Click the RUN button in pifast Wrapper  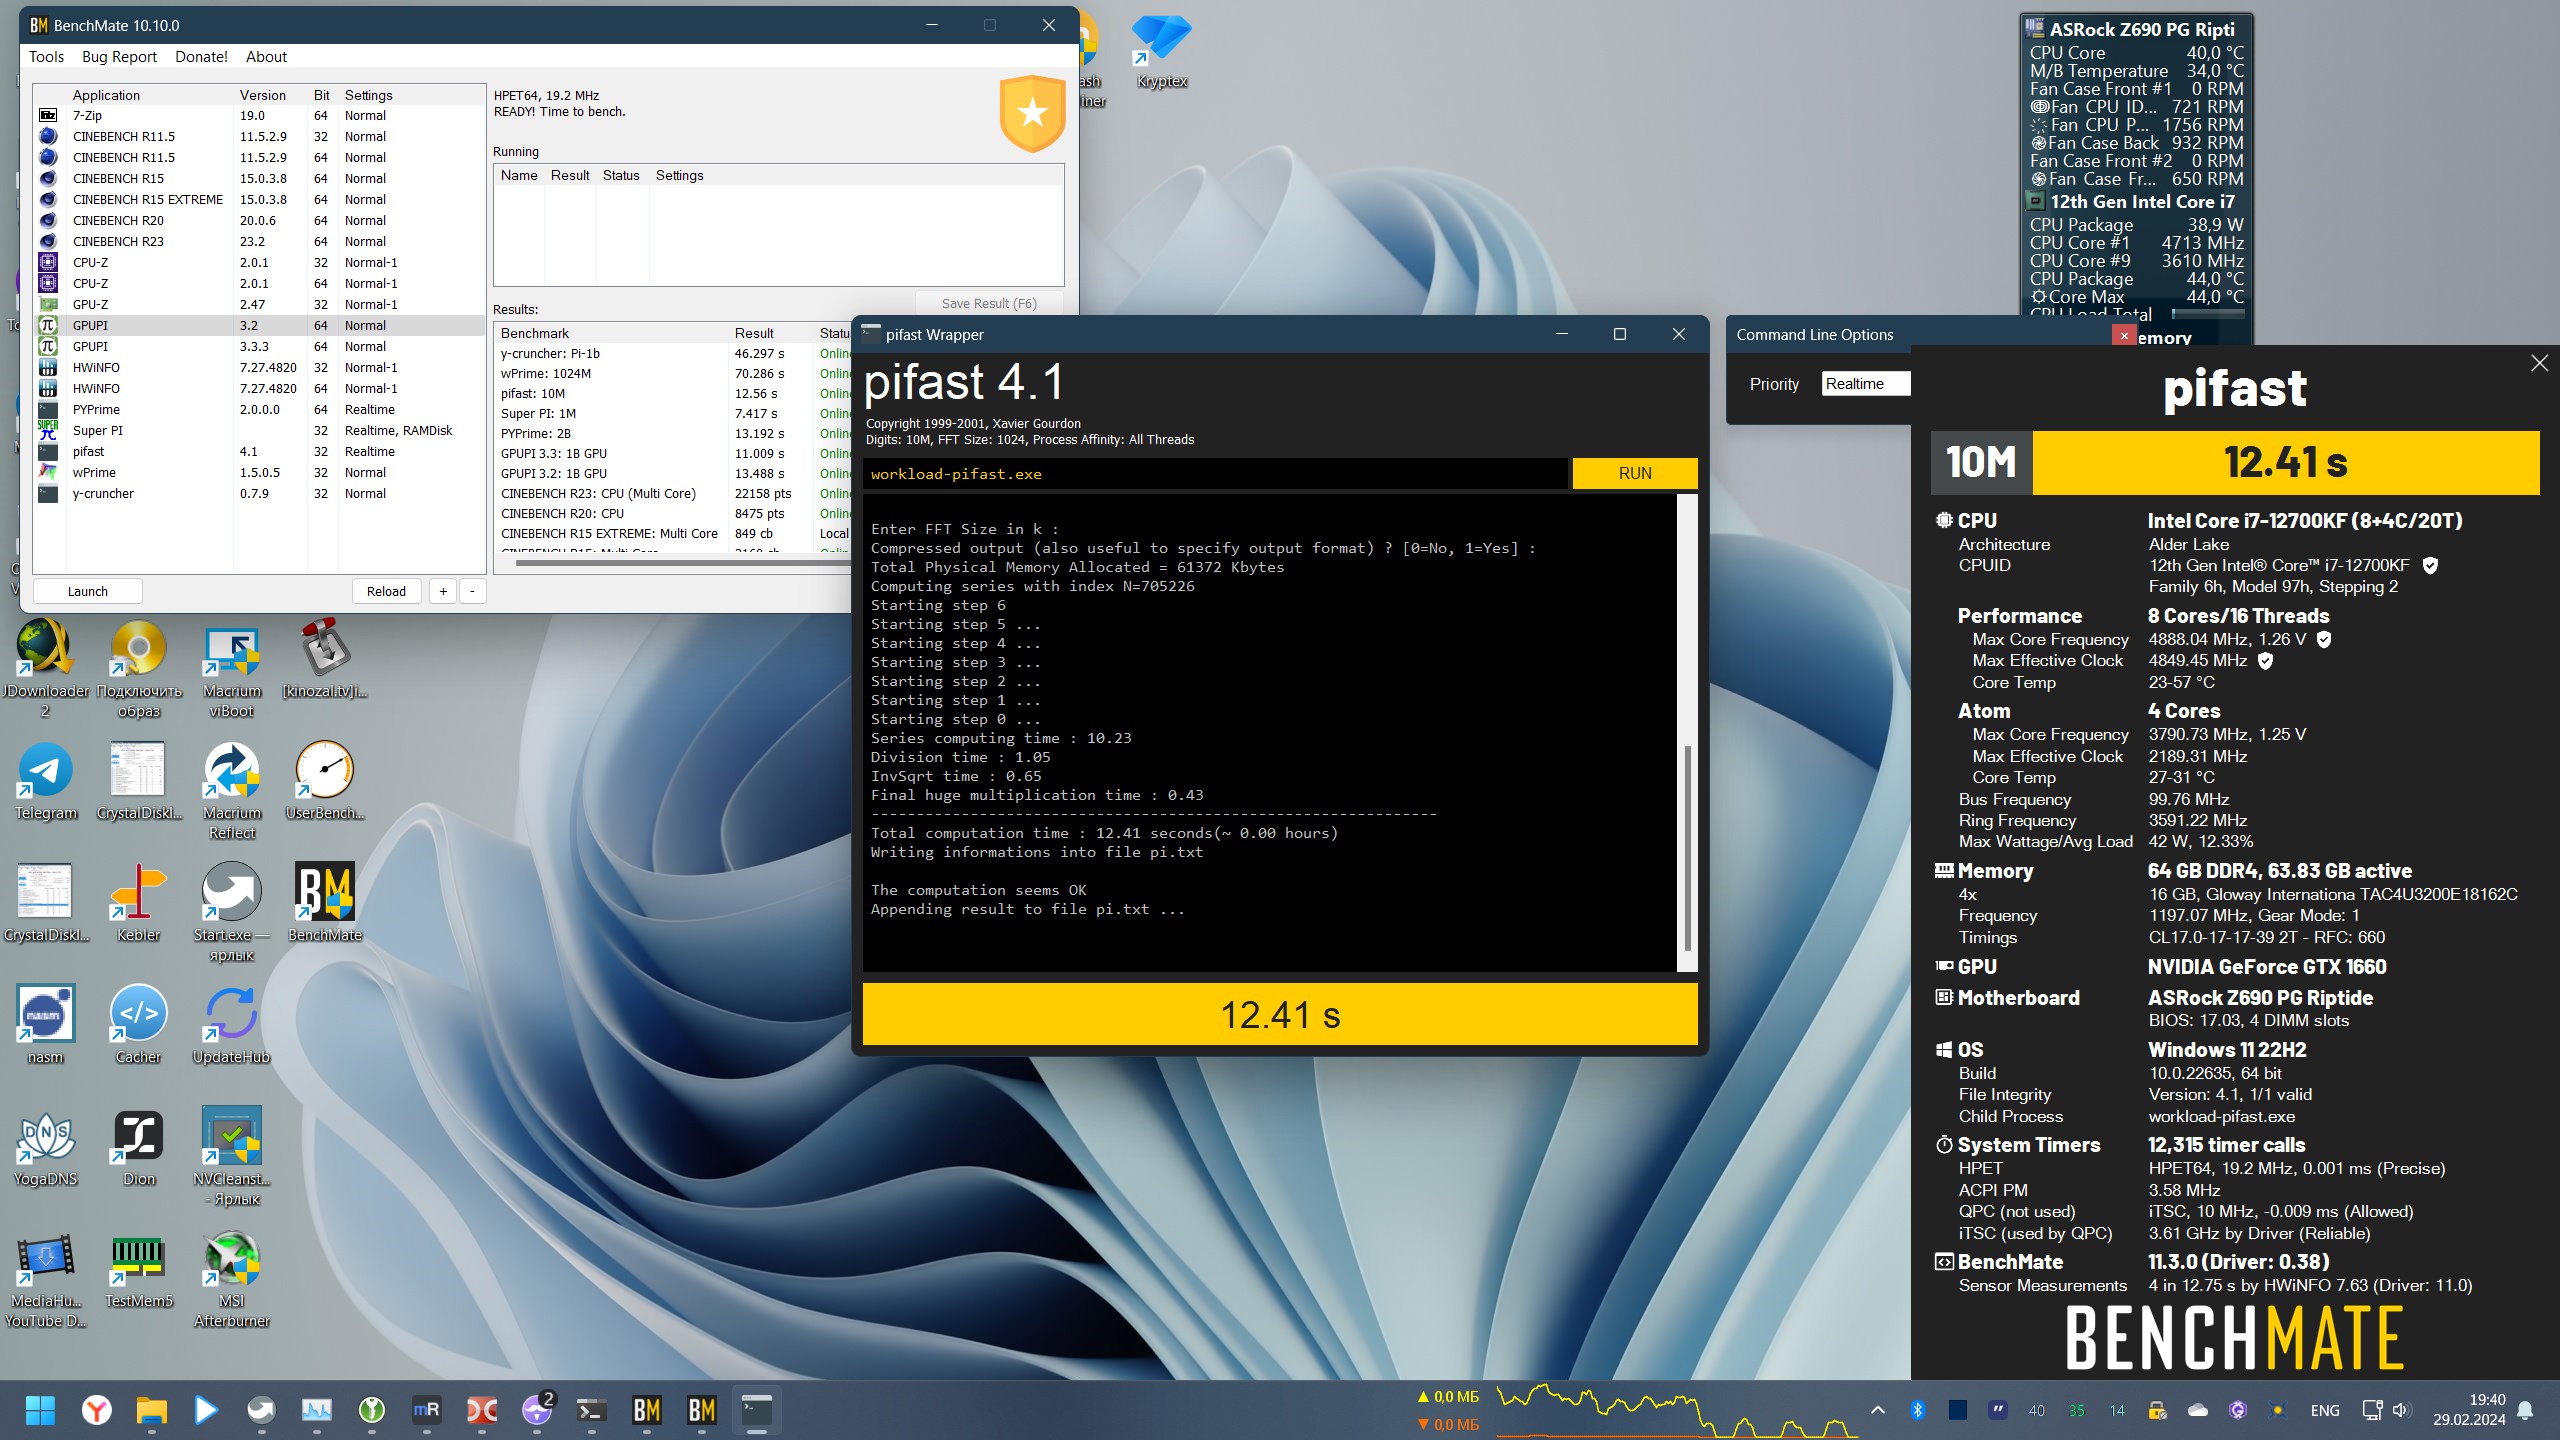tap(1635, 473)
